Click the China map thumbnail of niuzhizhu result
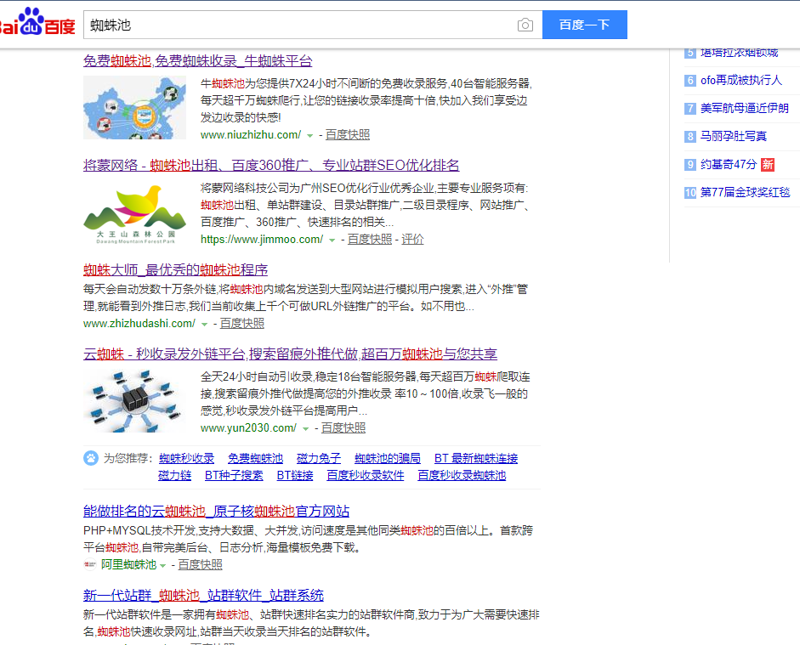The width and height of the screenshot is (800, 645). [x=135, y=107]
